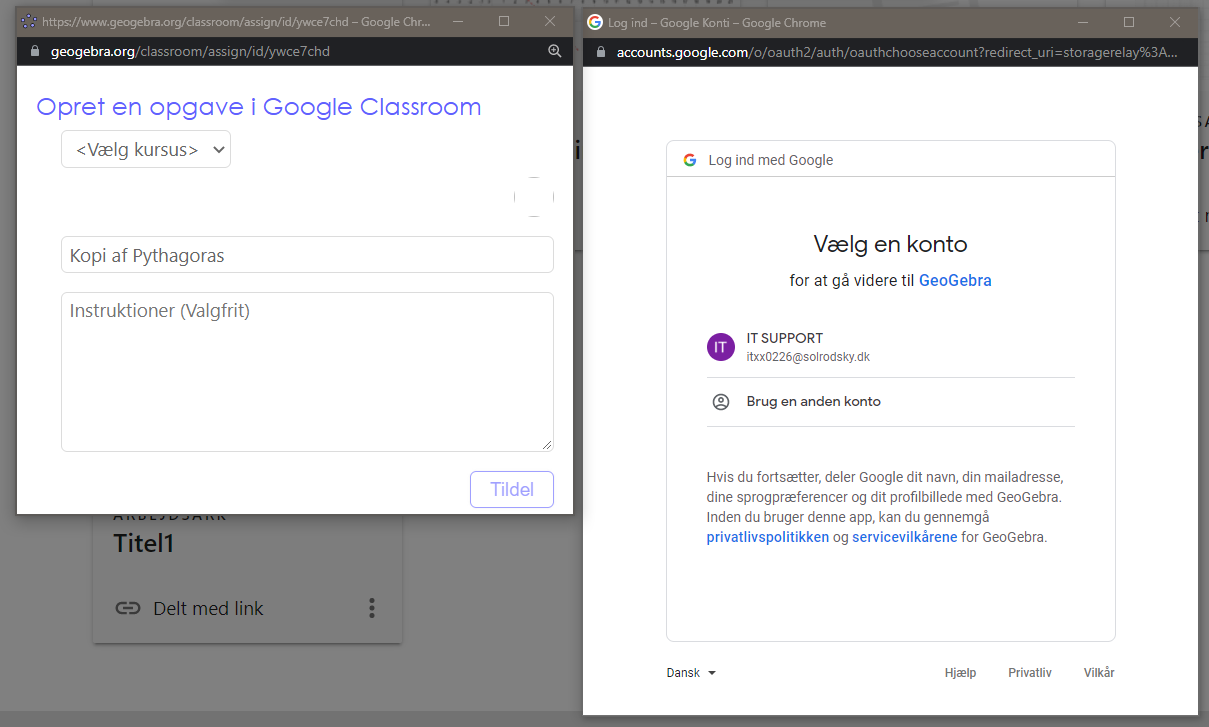The width and height of the screenshot is (1209, 727).
Task: Click the purple IT account avatar
Action: pyautogui.click(x=720, y=347)
